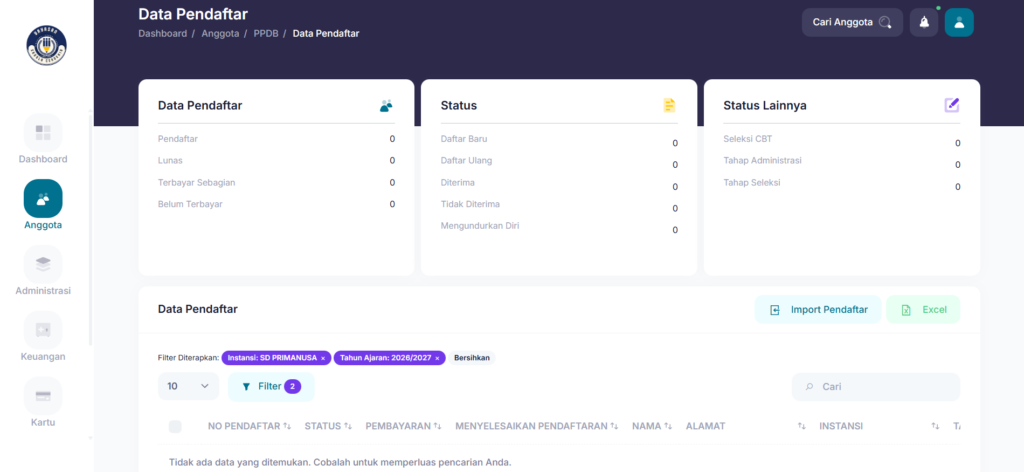1024x472 pixels.
Task: Click the Keuangan sidebar label
Action: 43,356
